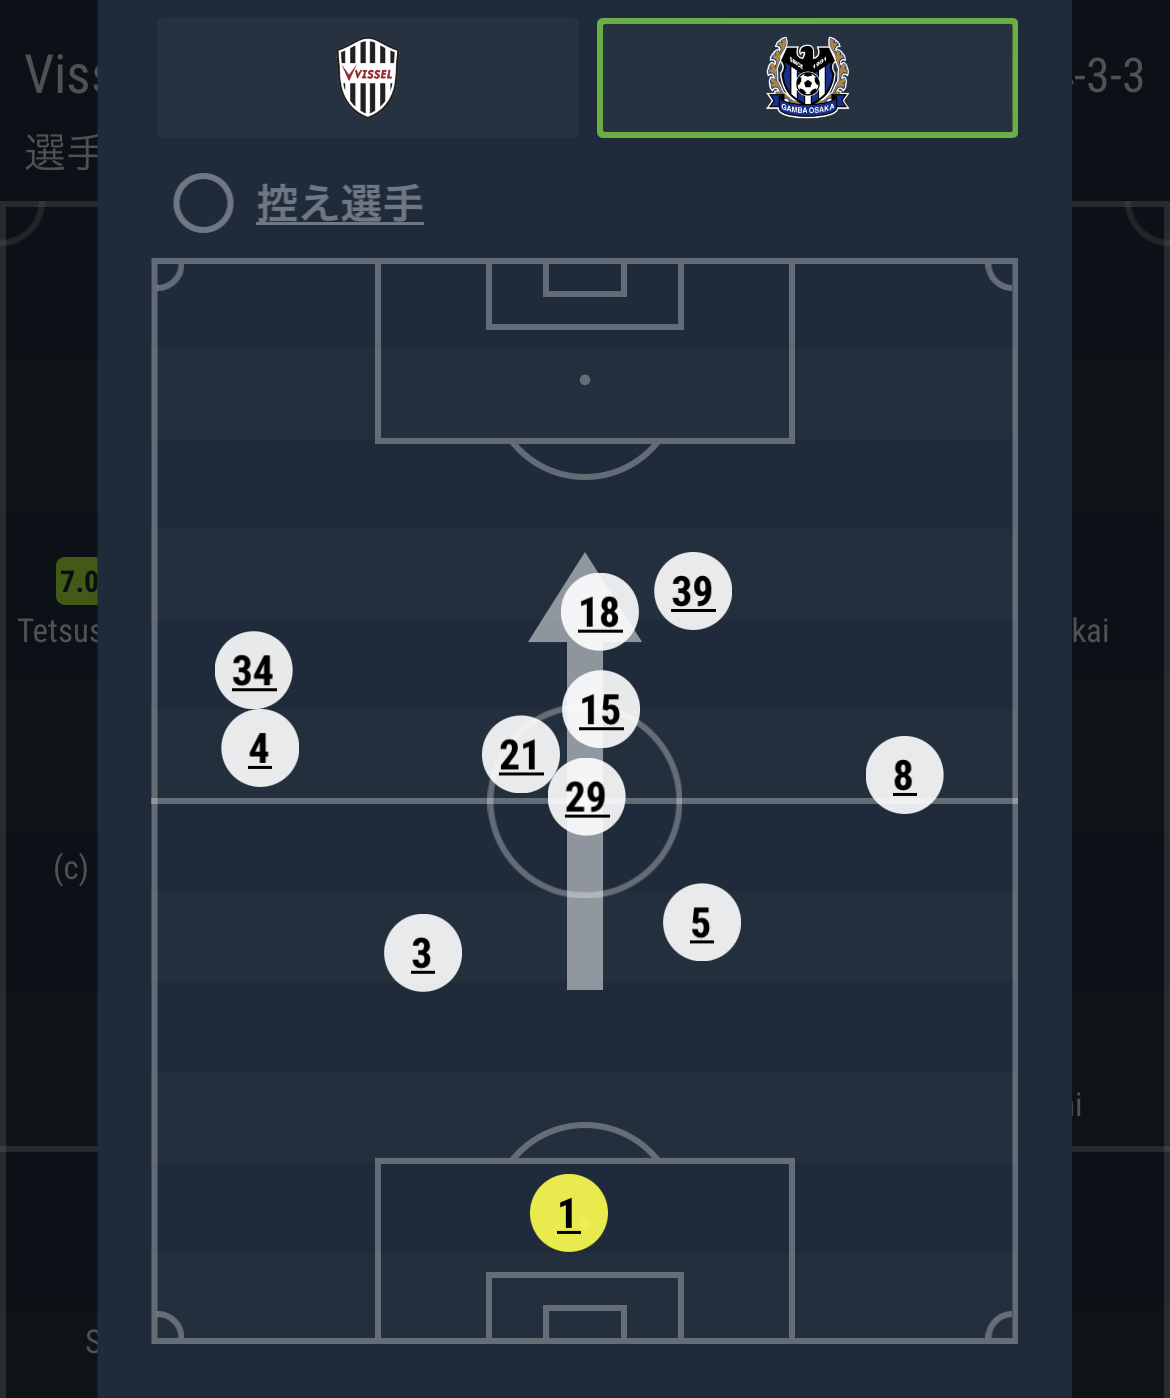Screen dimensions: 1170x1398
Task: Open the 控え選手 link
Action: [340, 203]
